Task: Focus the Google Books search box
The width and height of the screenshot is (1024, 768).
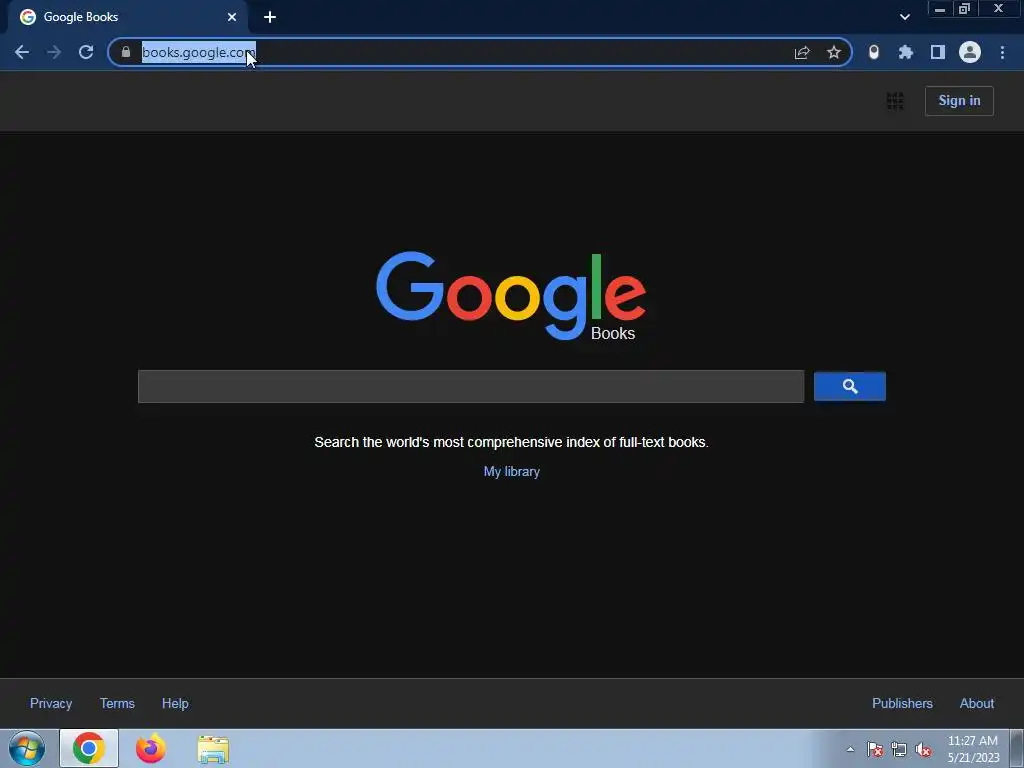Action: tap(471, 387)
